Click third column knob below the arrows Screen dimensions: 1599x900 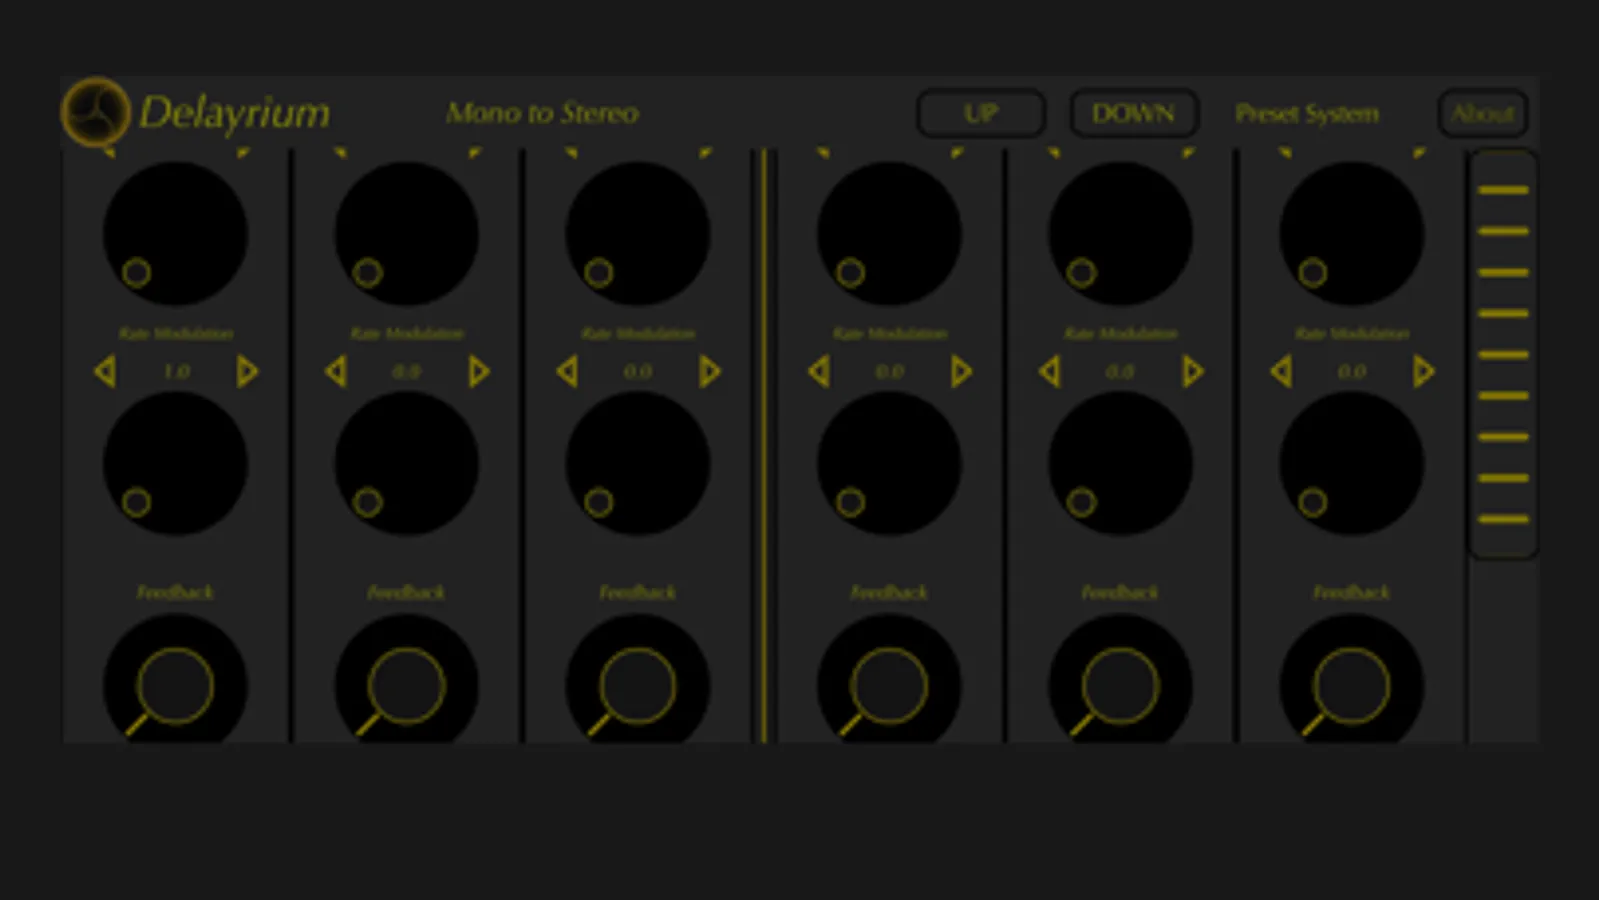coord(638,464)
